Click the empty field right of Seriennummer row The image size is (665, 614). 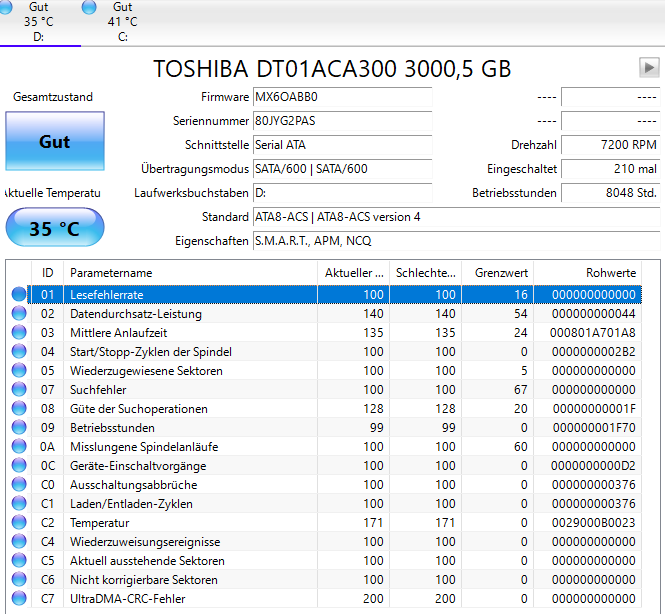pos(611,121)
